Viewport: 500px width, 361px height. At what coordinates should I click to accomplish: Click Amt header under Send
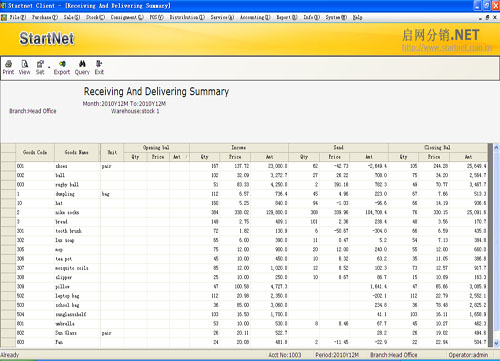(369, 157)
